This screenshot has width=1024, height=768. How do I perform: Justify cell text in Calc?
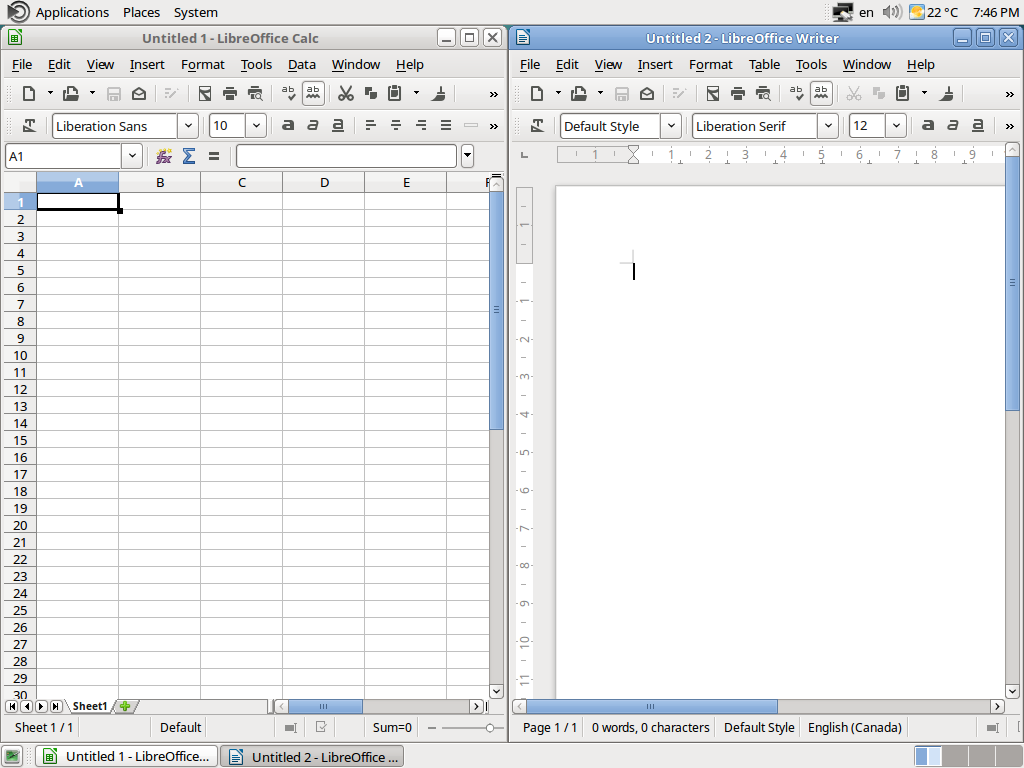coord(446,125)
